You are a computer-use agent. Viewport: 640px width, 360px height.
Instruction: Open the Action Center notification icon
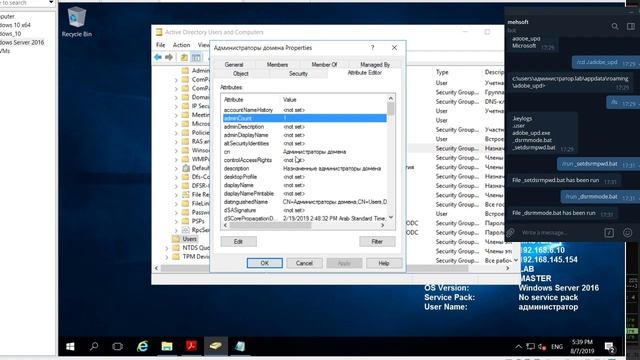pyautogui.click(x=610, y=347)
